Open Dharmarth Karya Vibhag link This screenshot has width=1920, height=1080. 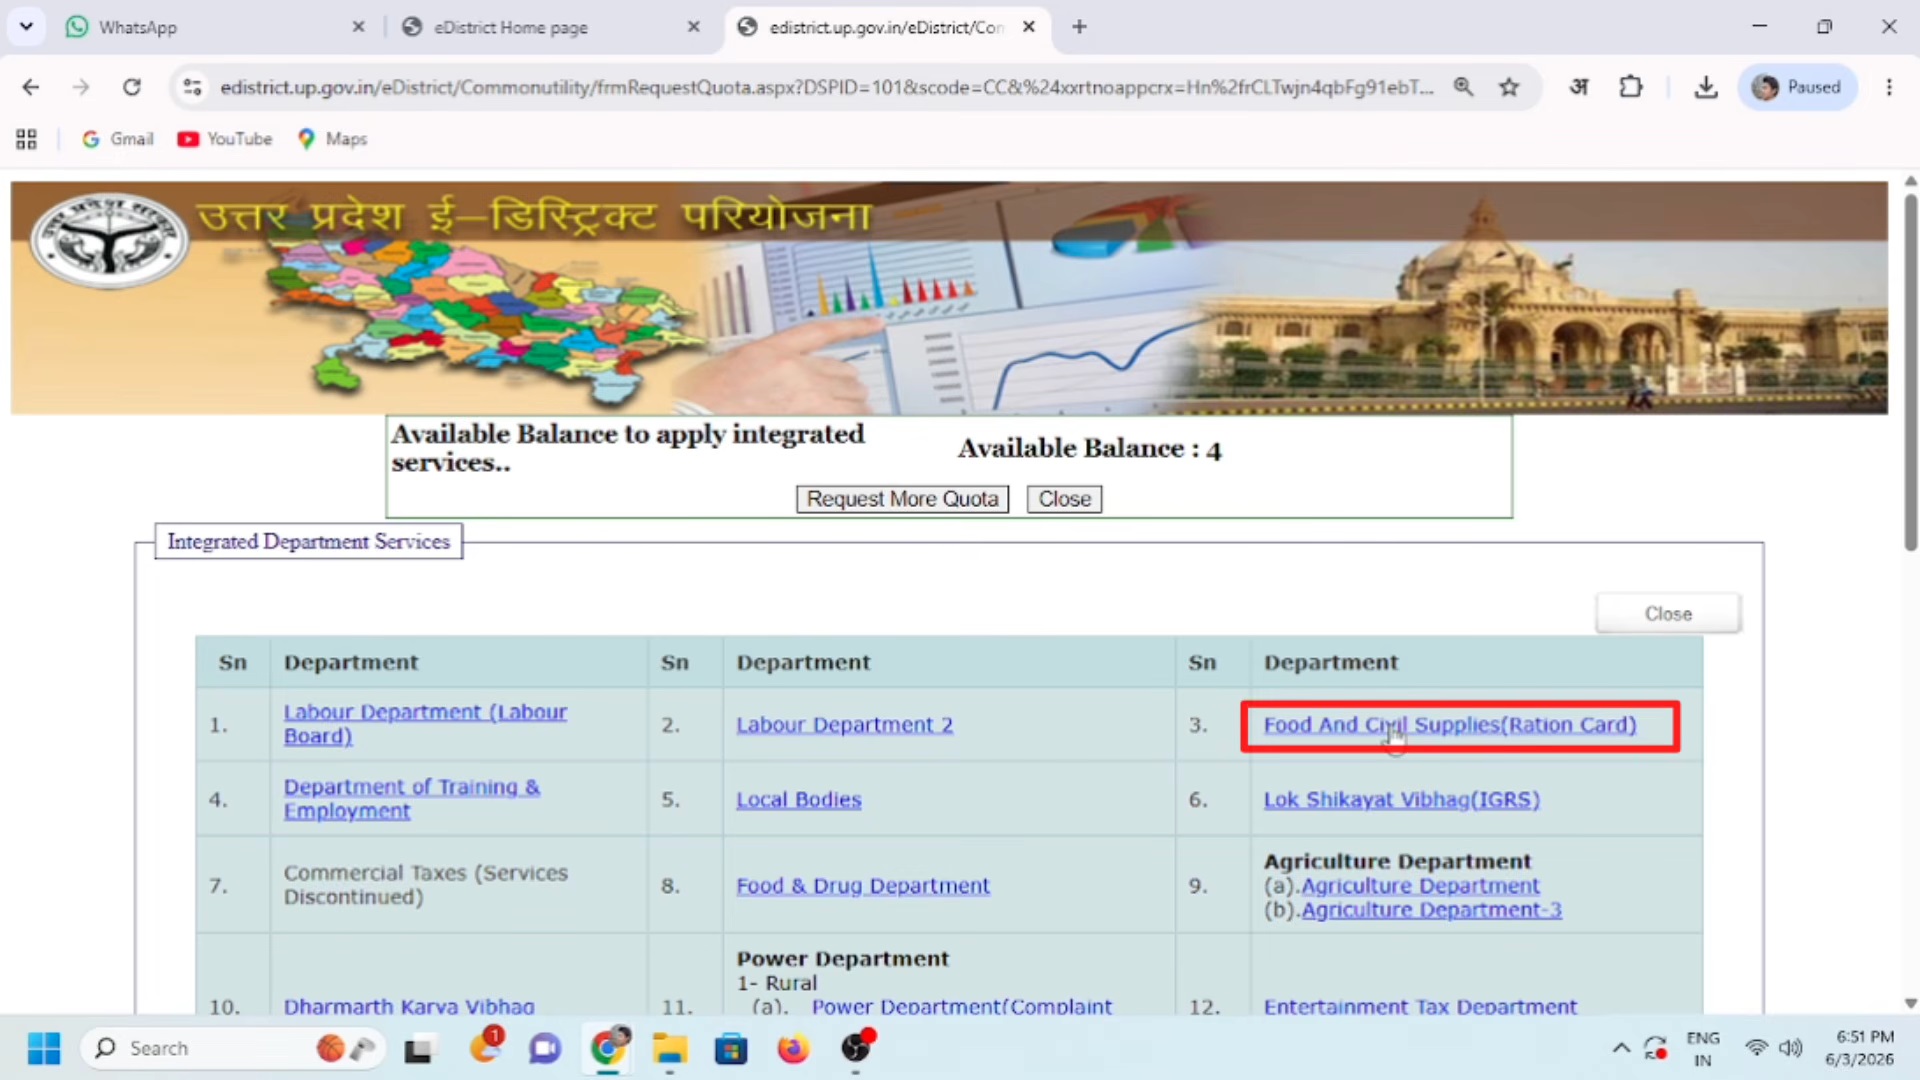409,1006
